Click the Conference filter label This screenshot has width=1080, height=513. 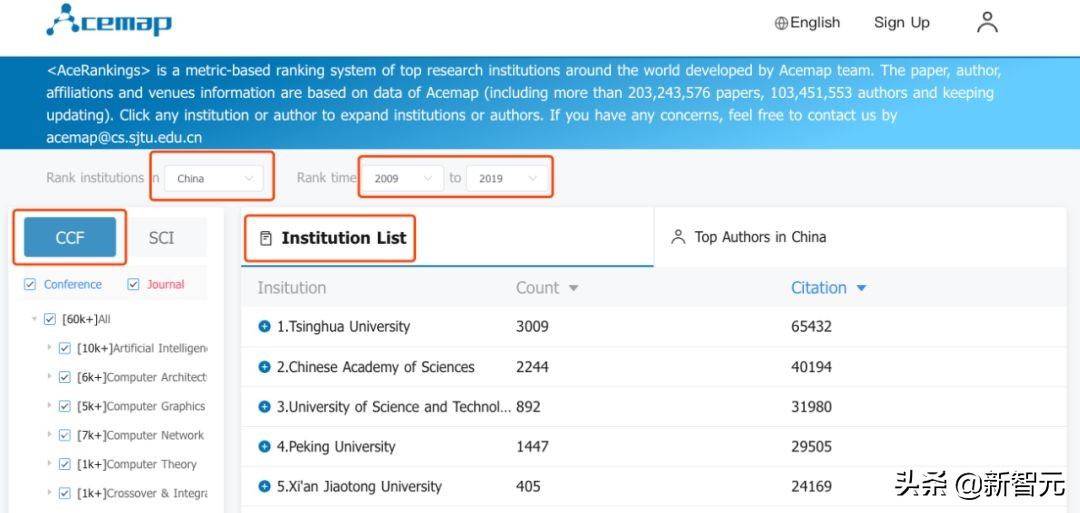[x=72, y=284]
